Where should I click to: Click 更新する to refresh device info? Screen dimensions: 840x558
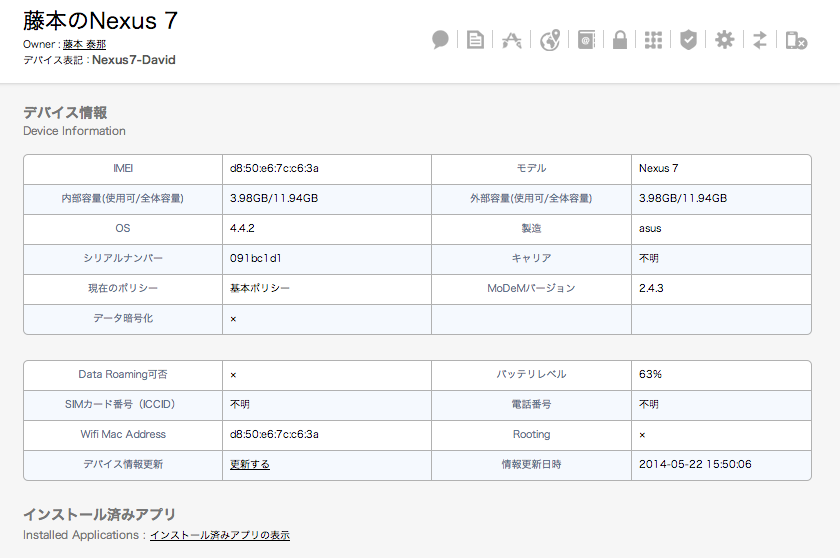[x=250, y=464]
